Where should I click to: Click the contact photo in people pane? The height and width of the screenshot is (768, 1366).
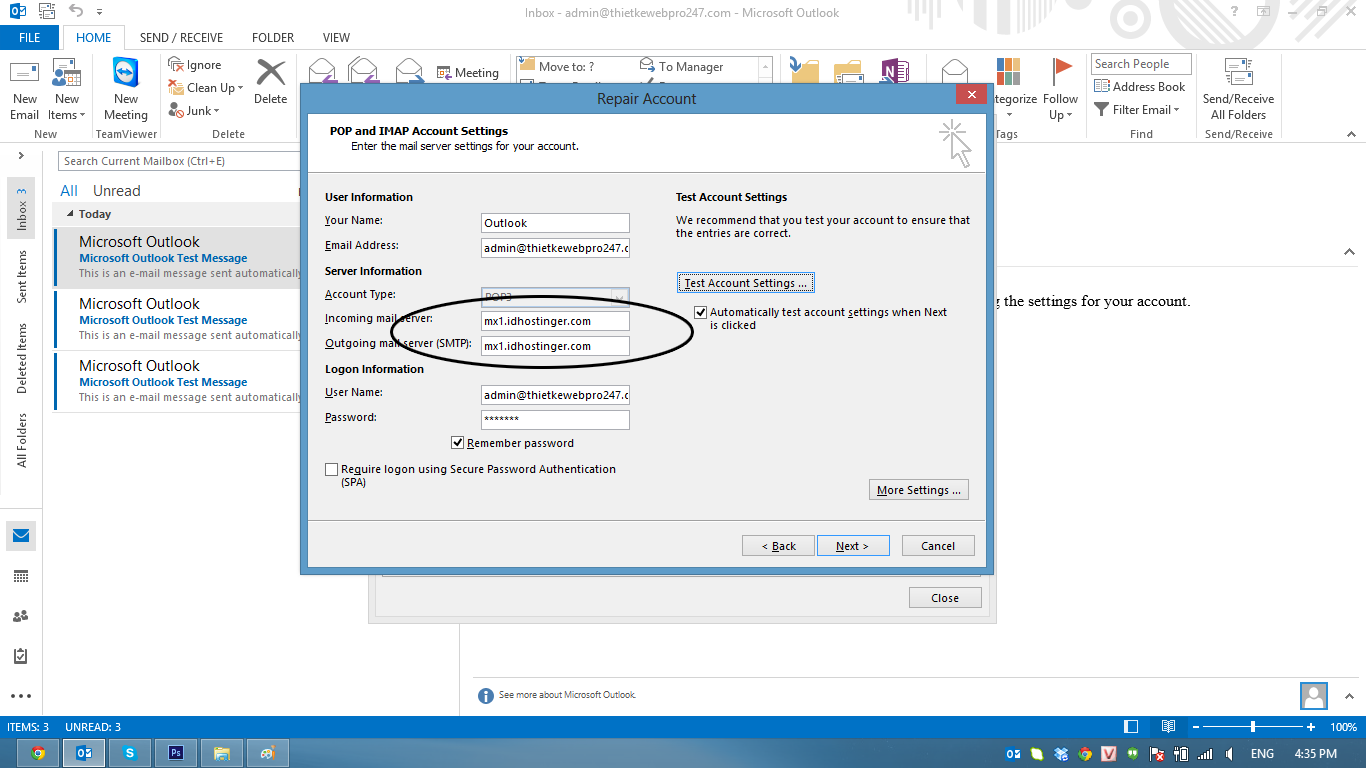pos(1314,695)
